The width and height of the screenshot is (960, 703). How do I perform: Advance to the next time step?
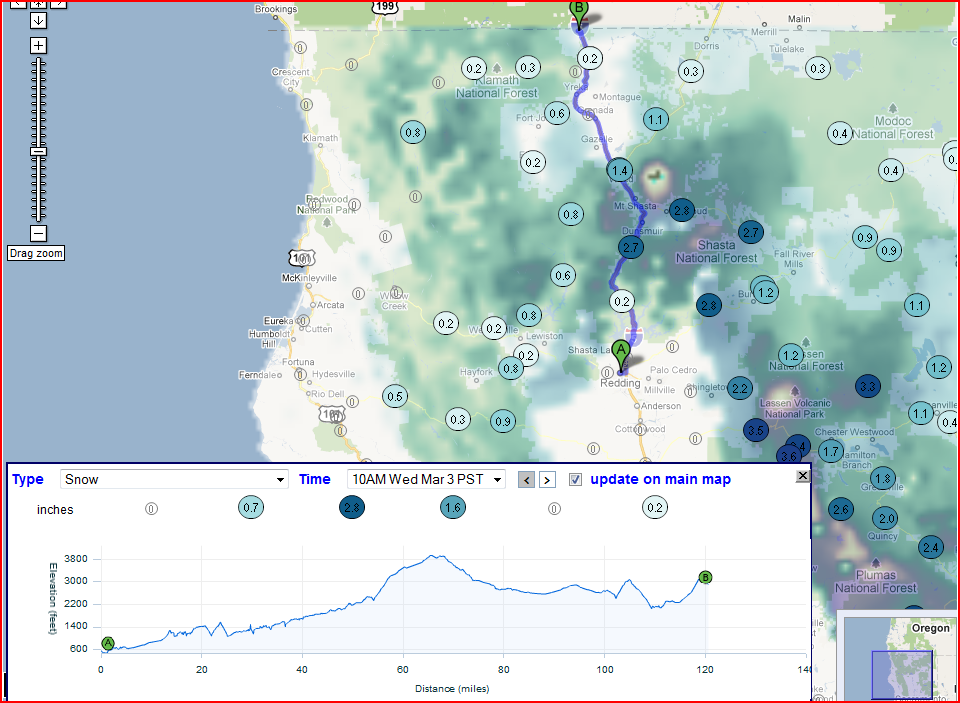[547, 479]
